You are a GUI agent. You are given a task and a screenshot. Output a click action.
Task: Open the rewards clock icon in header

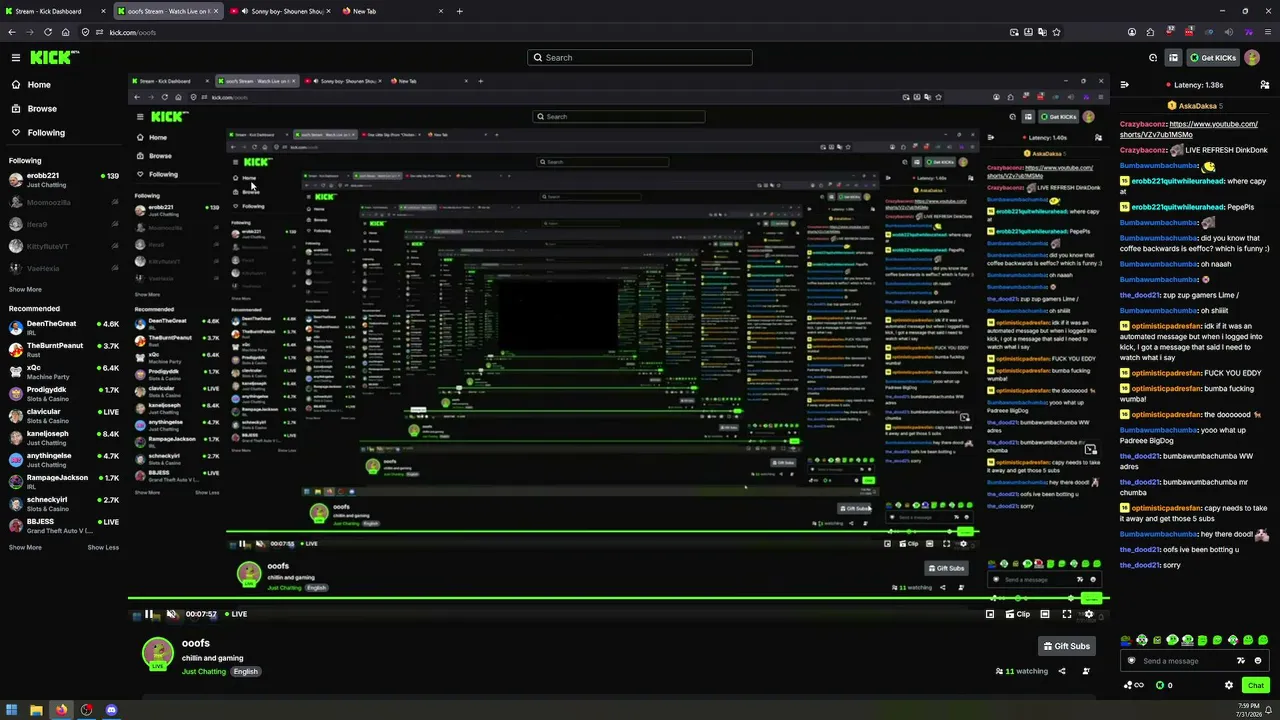coord(1153,58)
